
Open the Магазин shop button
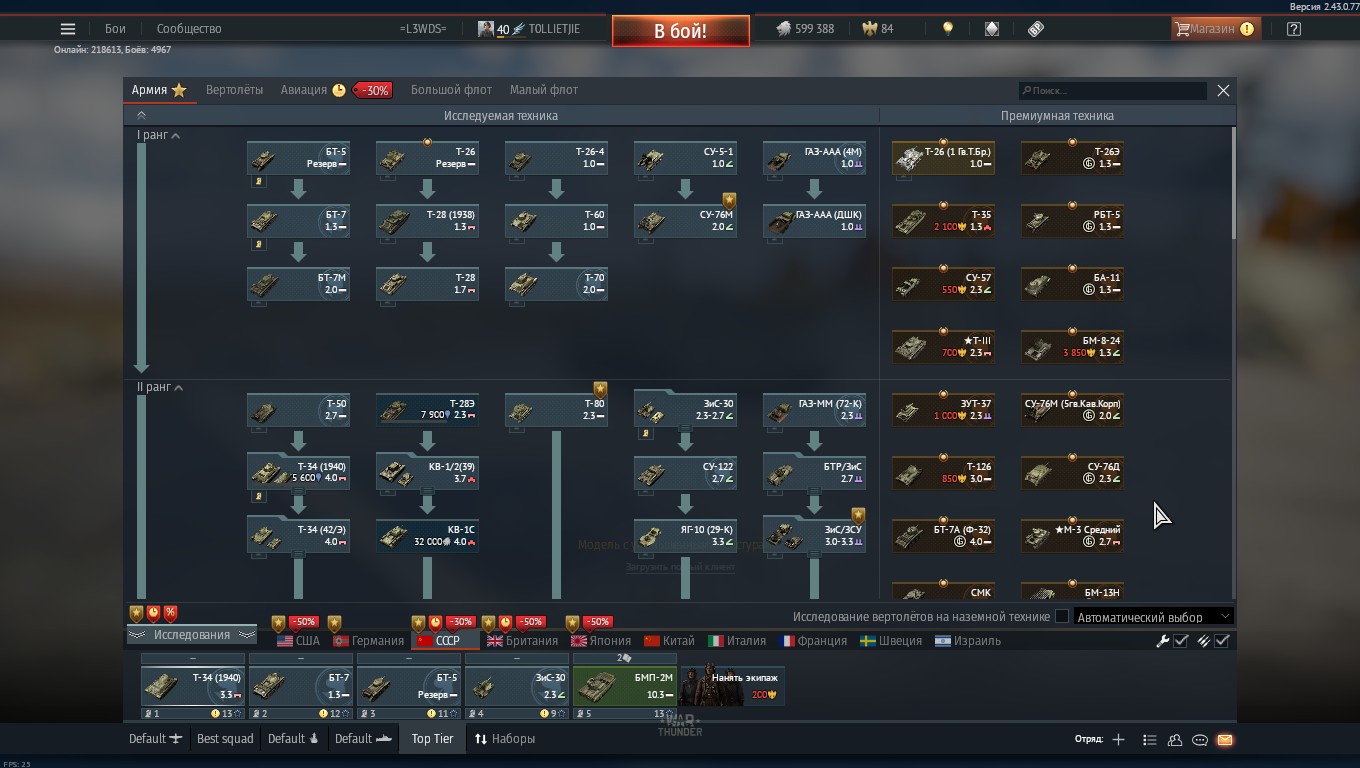[1215, 29]
